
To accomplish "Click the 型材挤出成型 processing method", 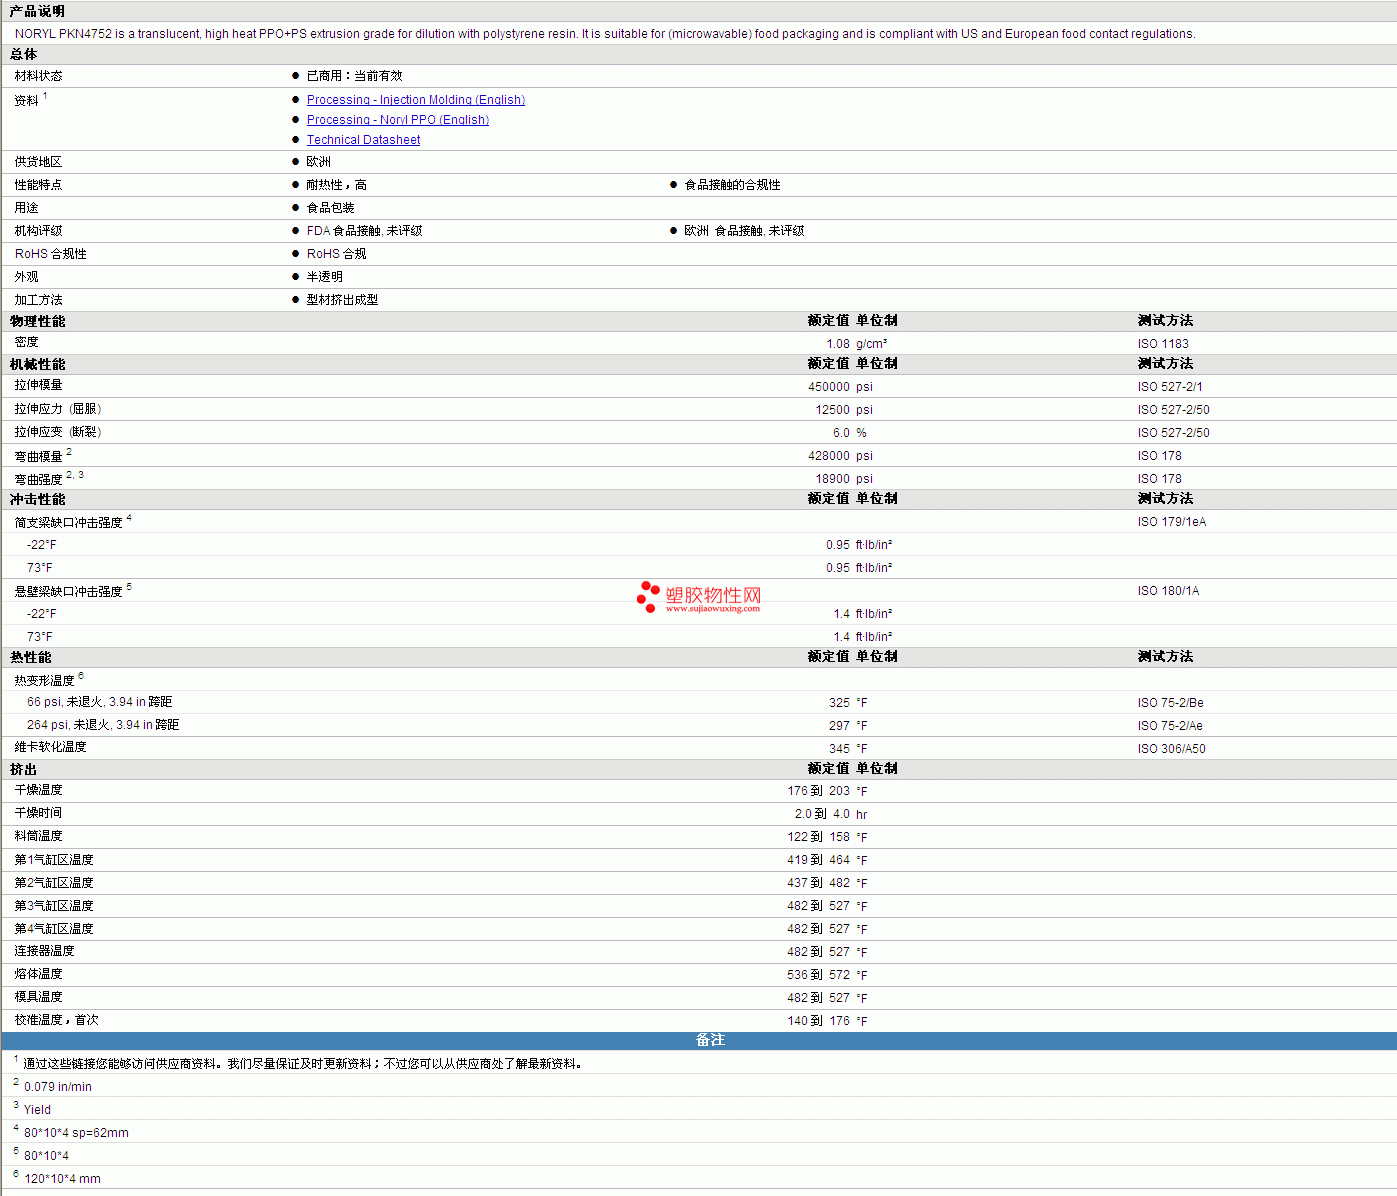I will click(342, 300).
